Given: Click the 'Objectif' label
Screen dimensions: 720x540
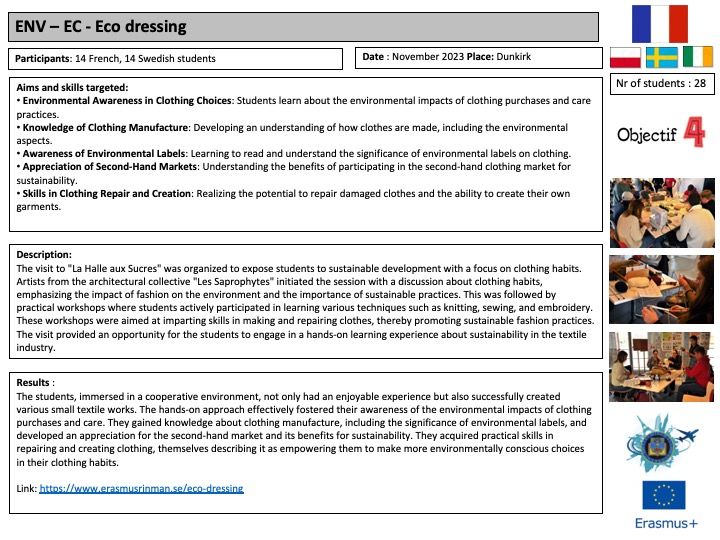Looking at the screenshot, I should [x=647, y=135].
